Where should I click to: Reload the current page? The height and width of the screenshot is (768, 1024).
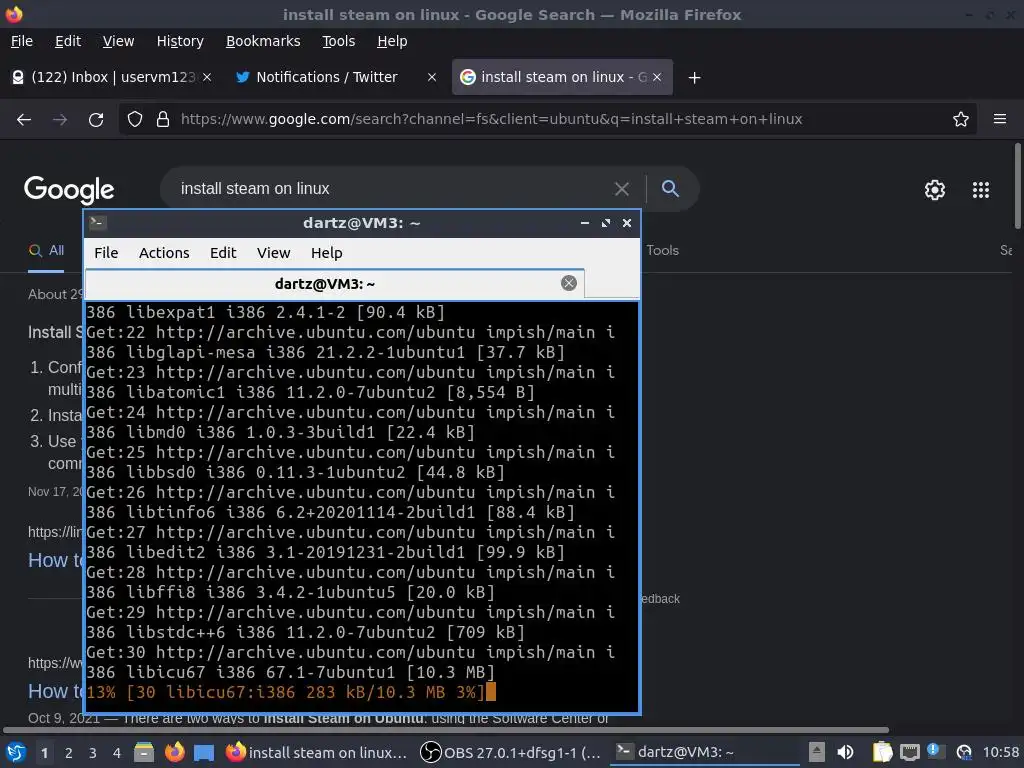pyautogui.click(x=96, y=120)
